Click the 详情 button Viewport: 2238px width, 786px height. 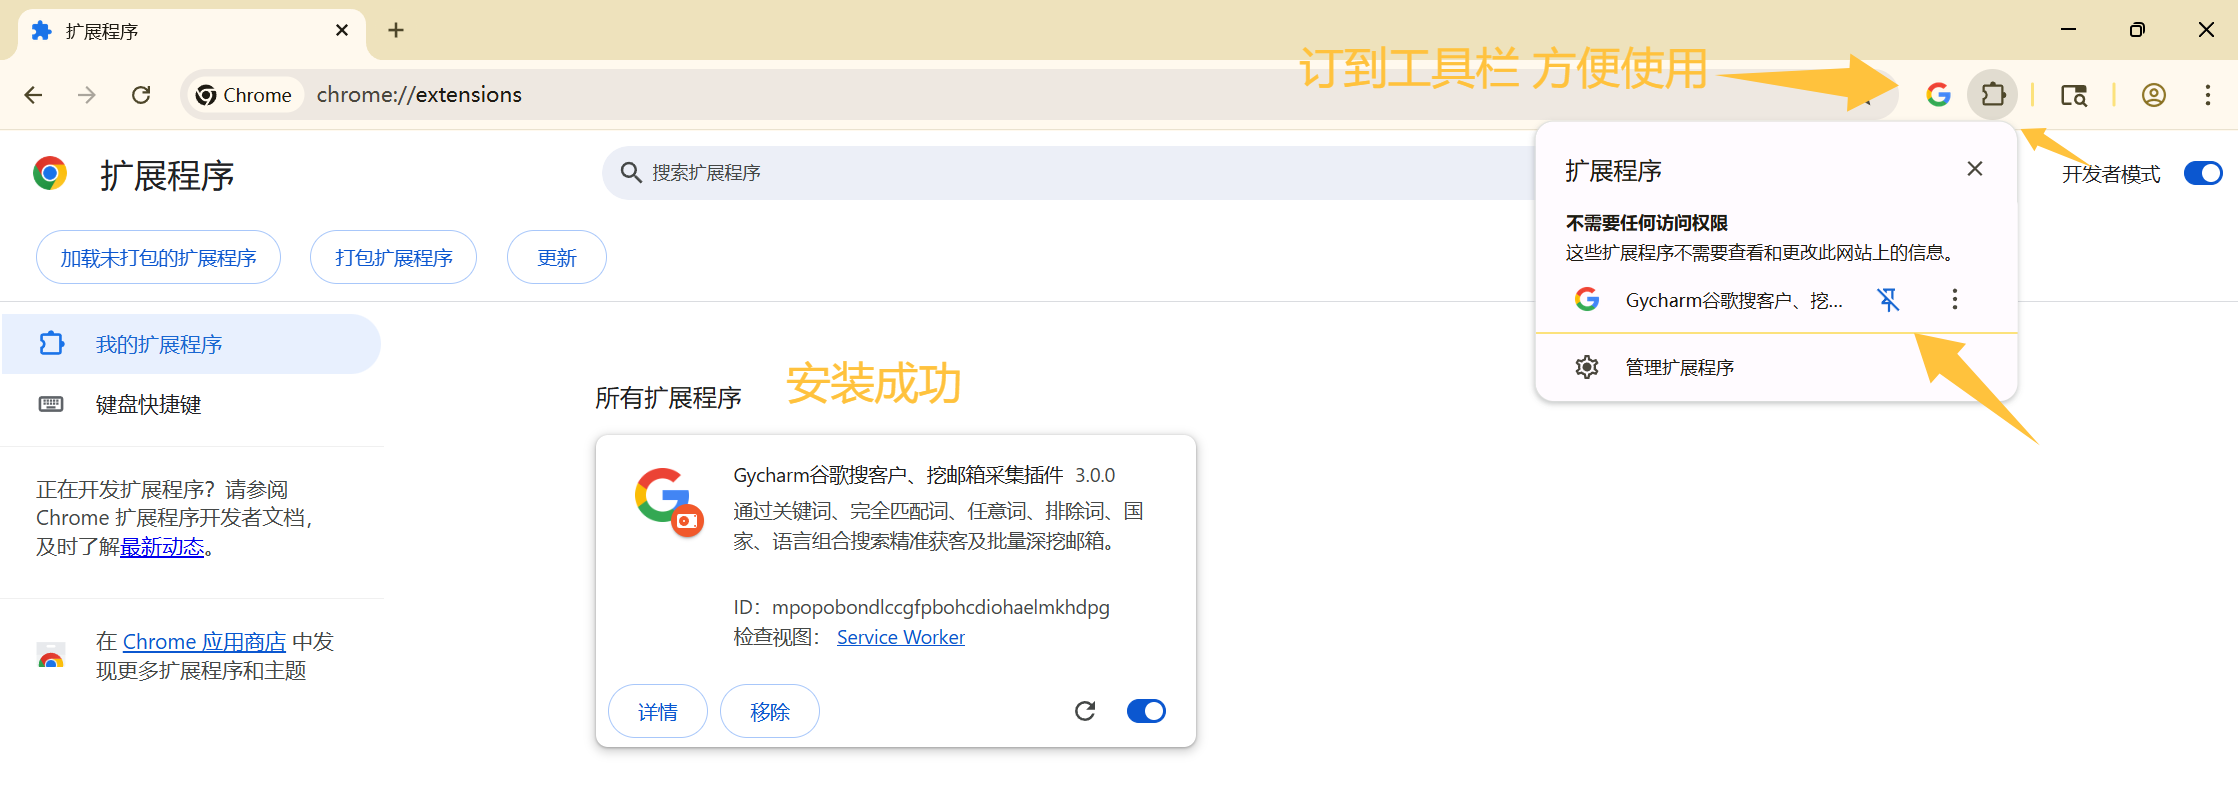click(658, 711)
